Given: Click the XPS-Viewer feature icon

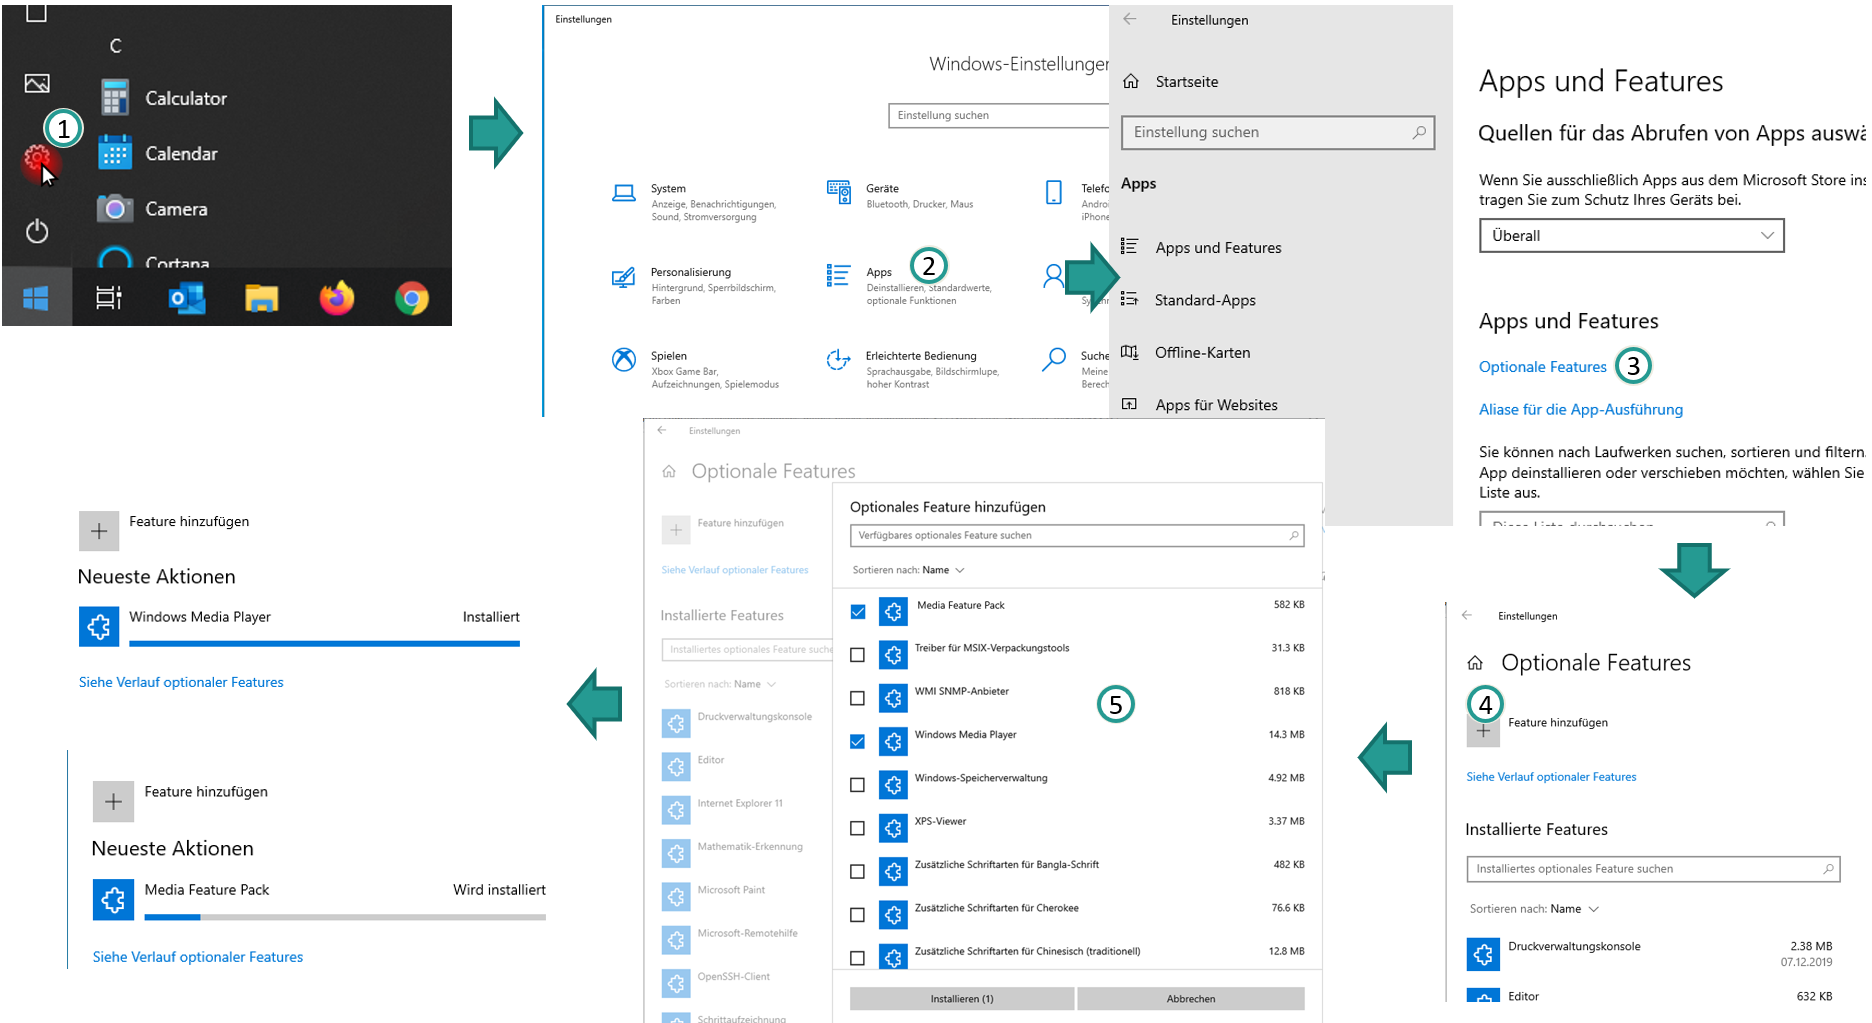Looking at the screenshot, I should [893, 828].
